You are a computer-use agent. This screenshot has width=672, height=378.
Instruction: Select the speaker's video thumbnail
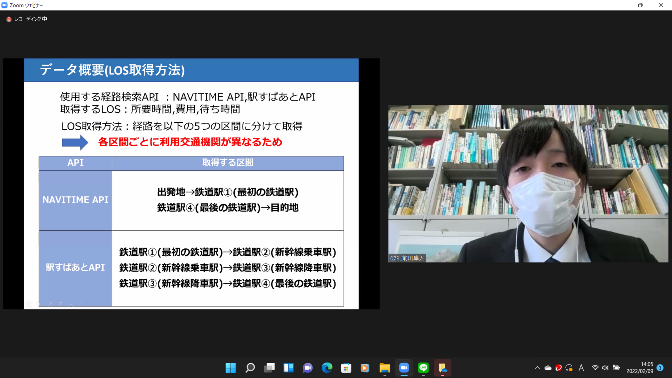tap(528, 183)
